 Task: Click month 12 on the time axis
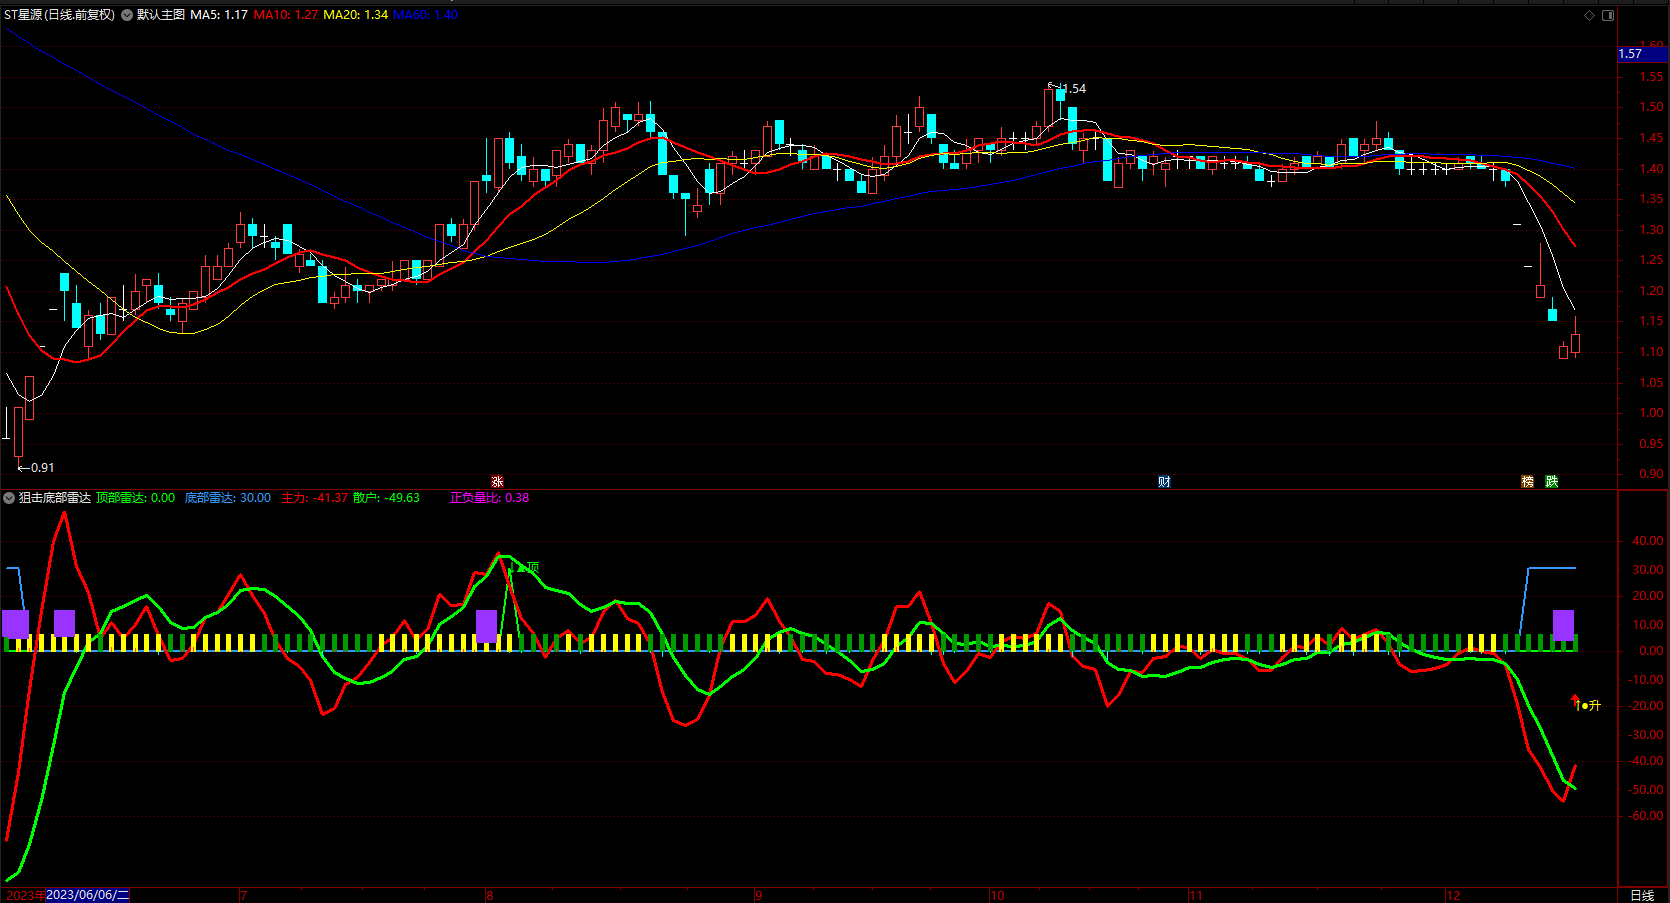(1453, 896)
